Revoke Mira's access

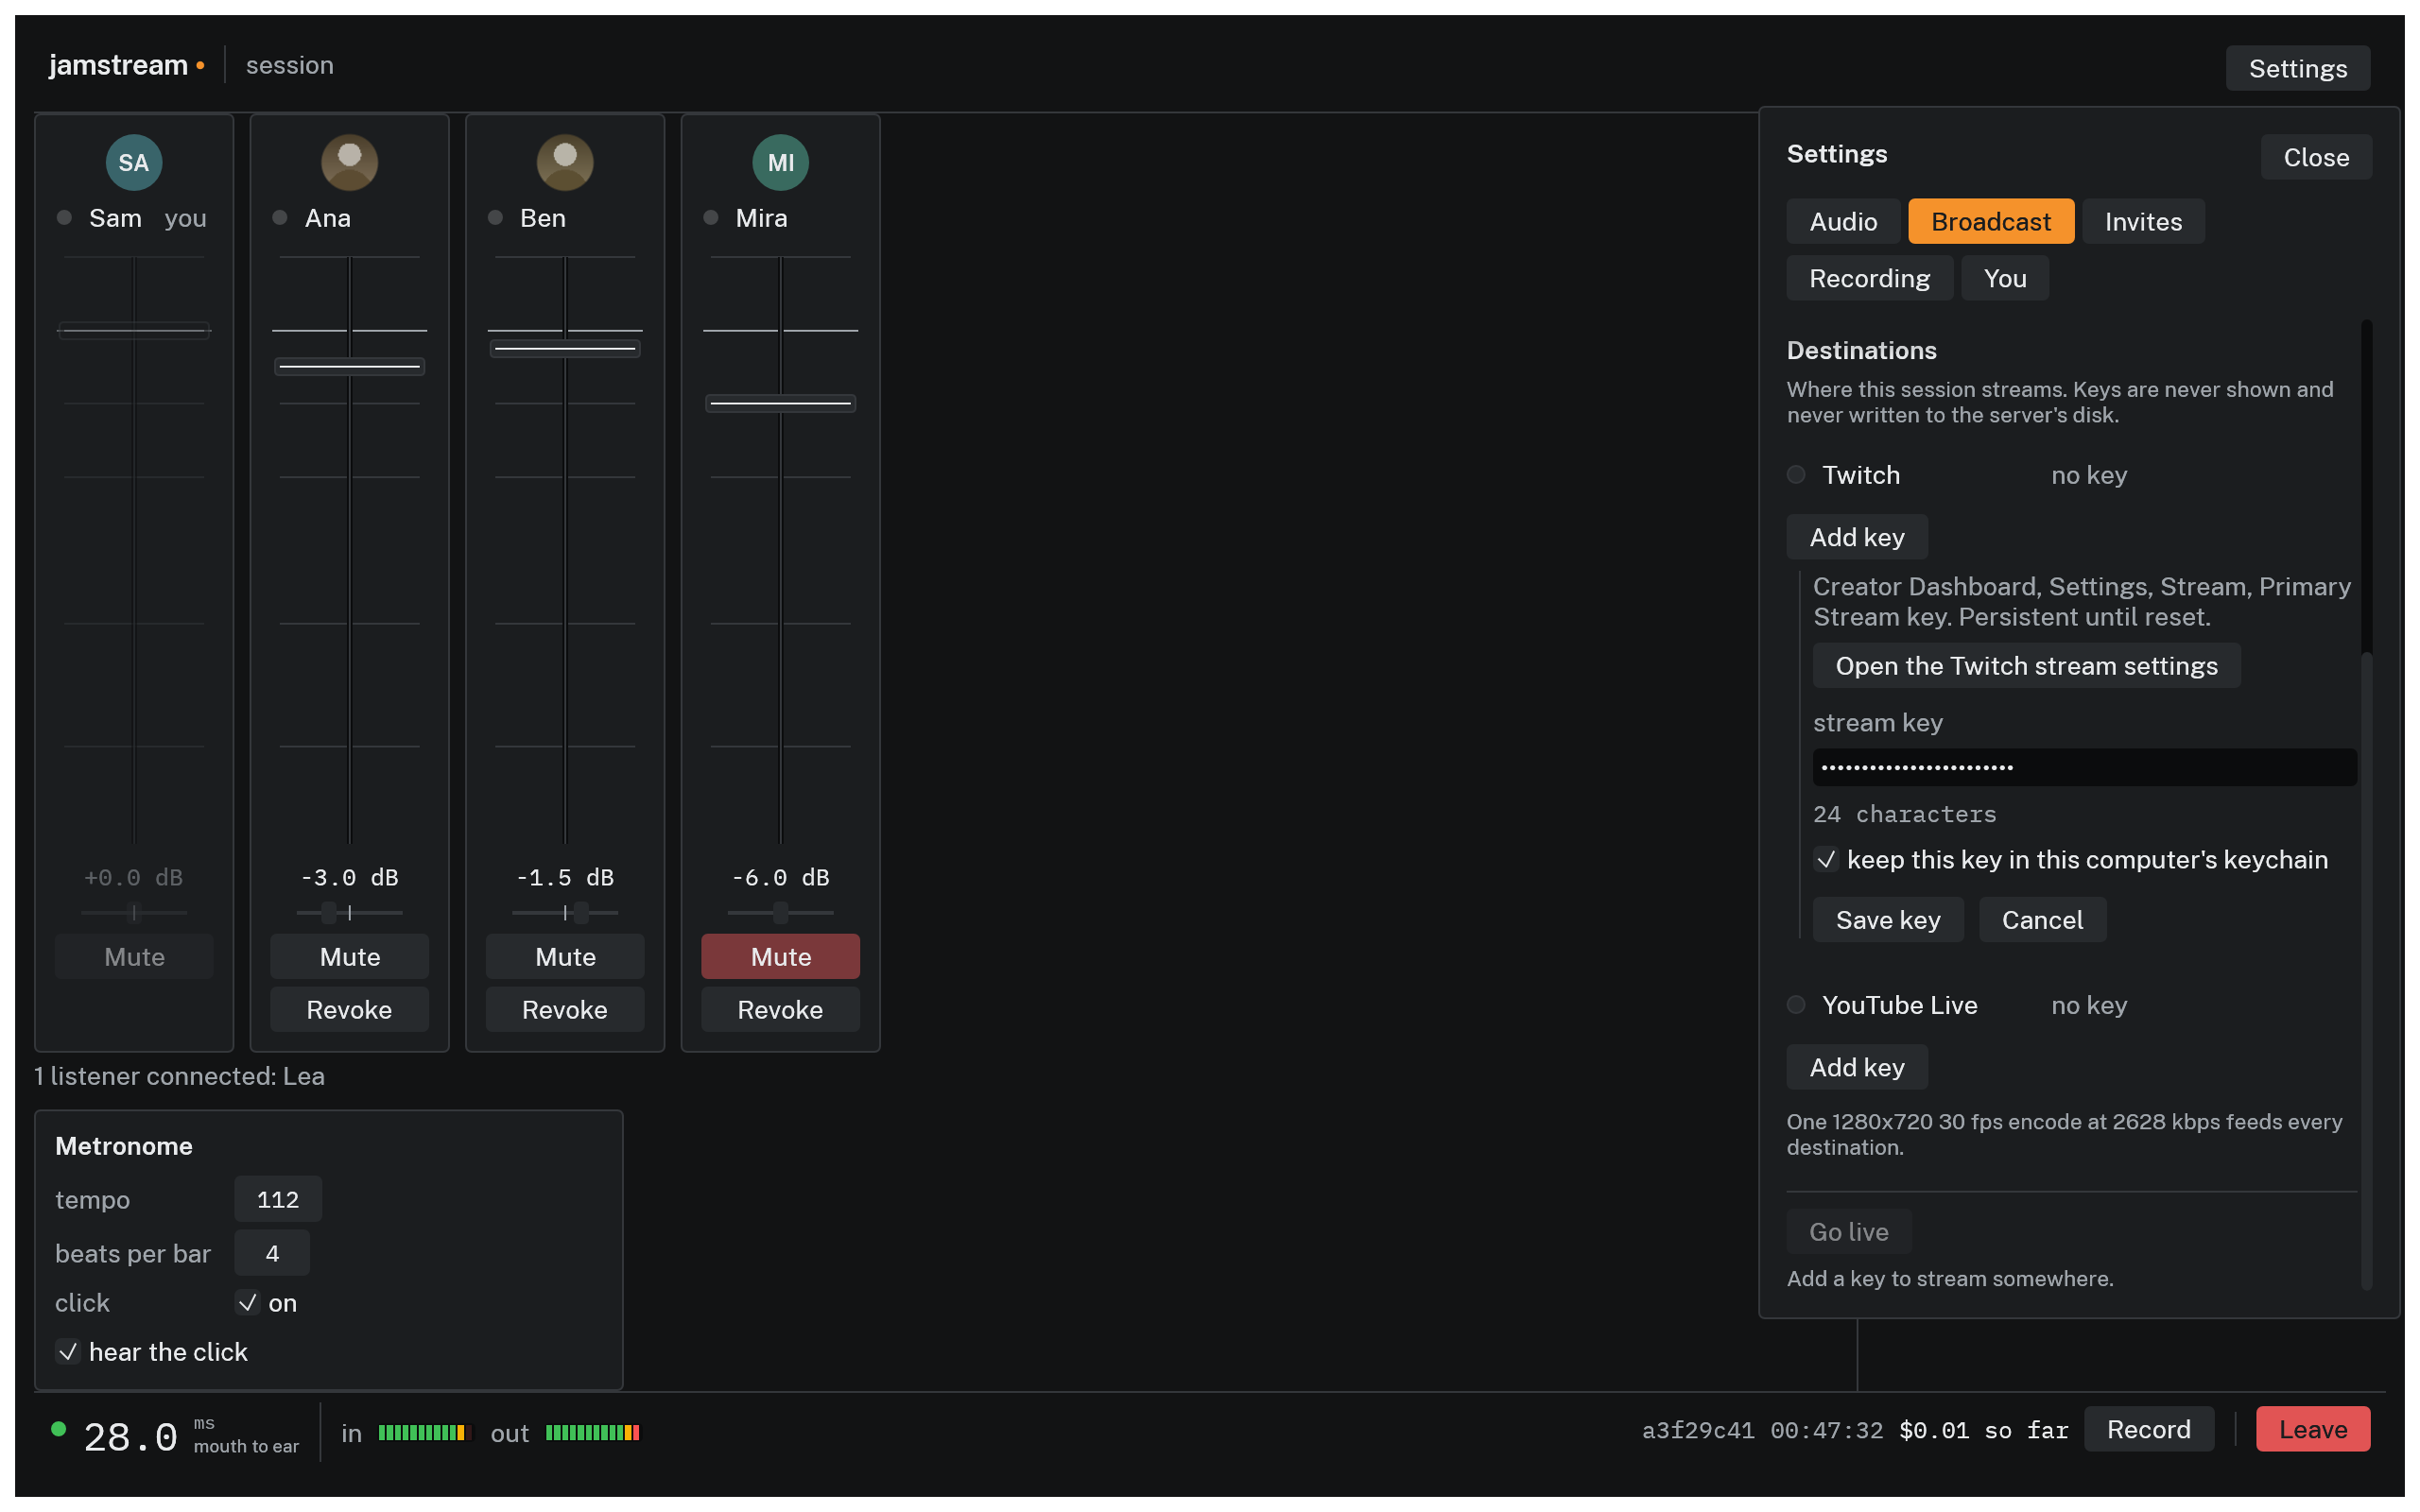[780, 1009]
